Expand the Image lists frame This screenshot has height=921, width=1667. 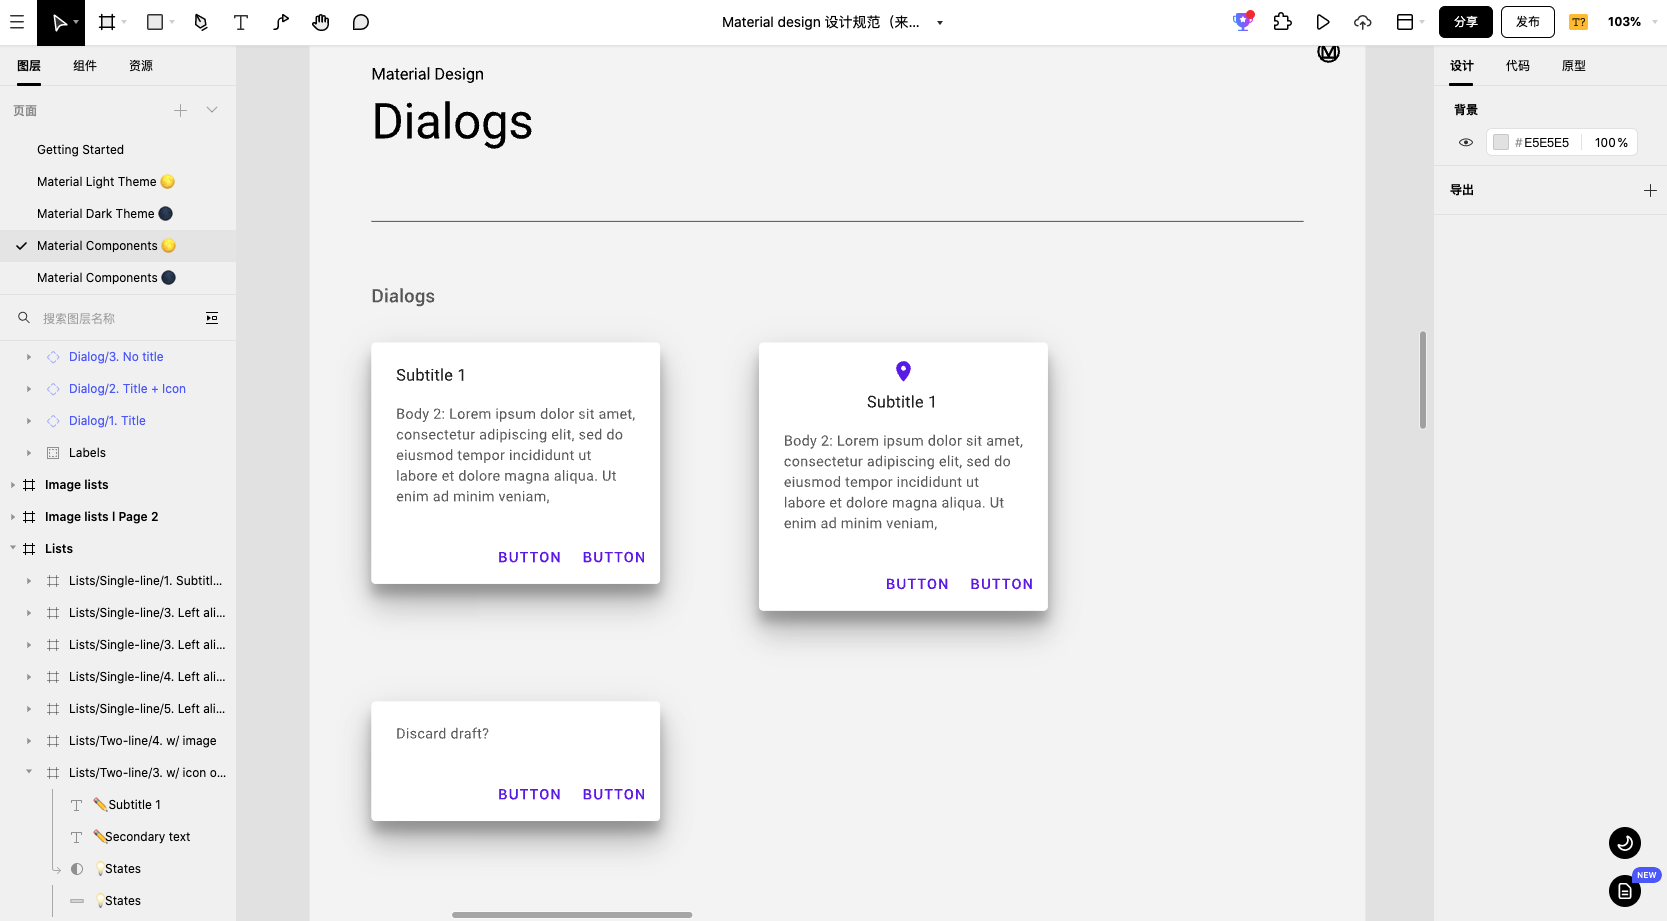click(x=13, y=485)
